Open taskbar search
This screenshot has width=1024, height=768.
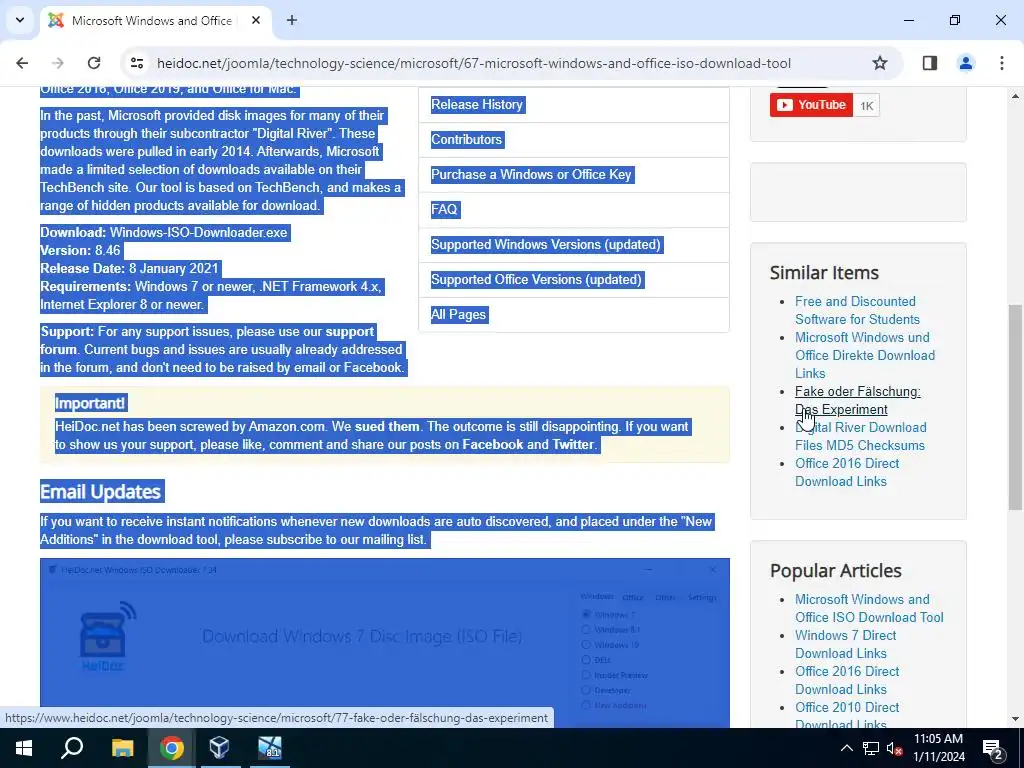[72, 748]
